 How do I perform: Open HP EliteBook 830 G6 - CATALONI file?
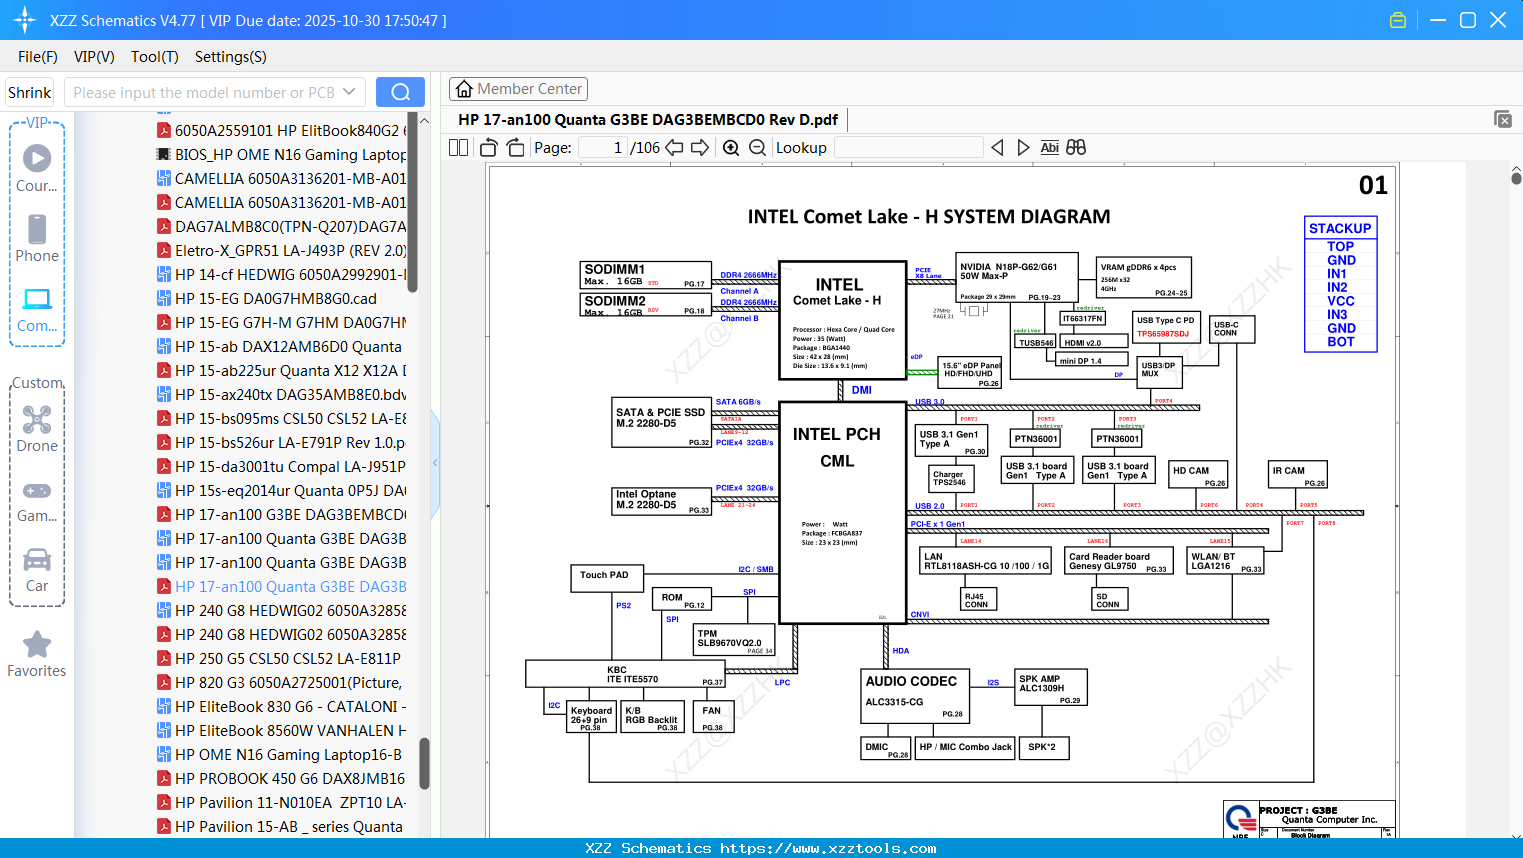pyautogui.click(x=282, y=706)
